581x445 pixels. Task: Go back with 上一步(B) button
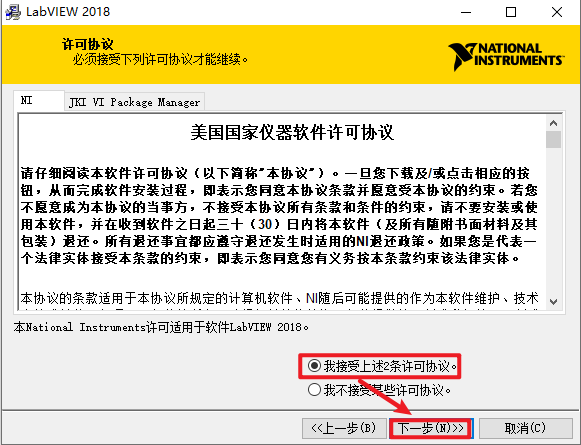point(344,428)
